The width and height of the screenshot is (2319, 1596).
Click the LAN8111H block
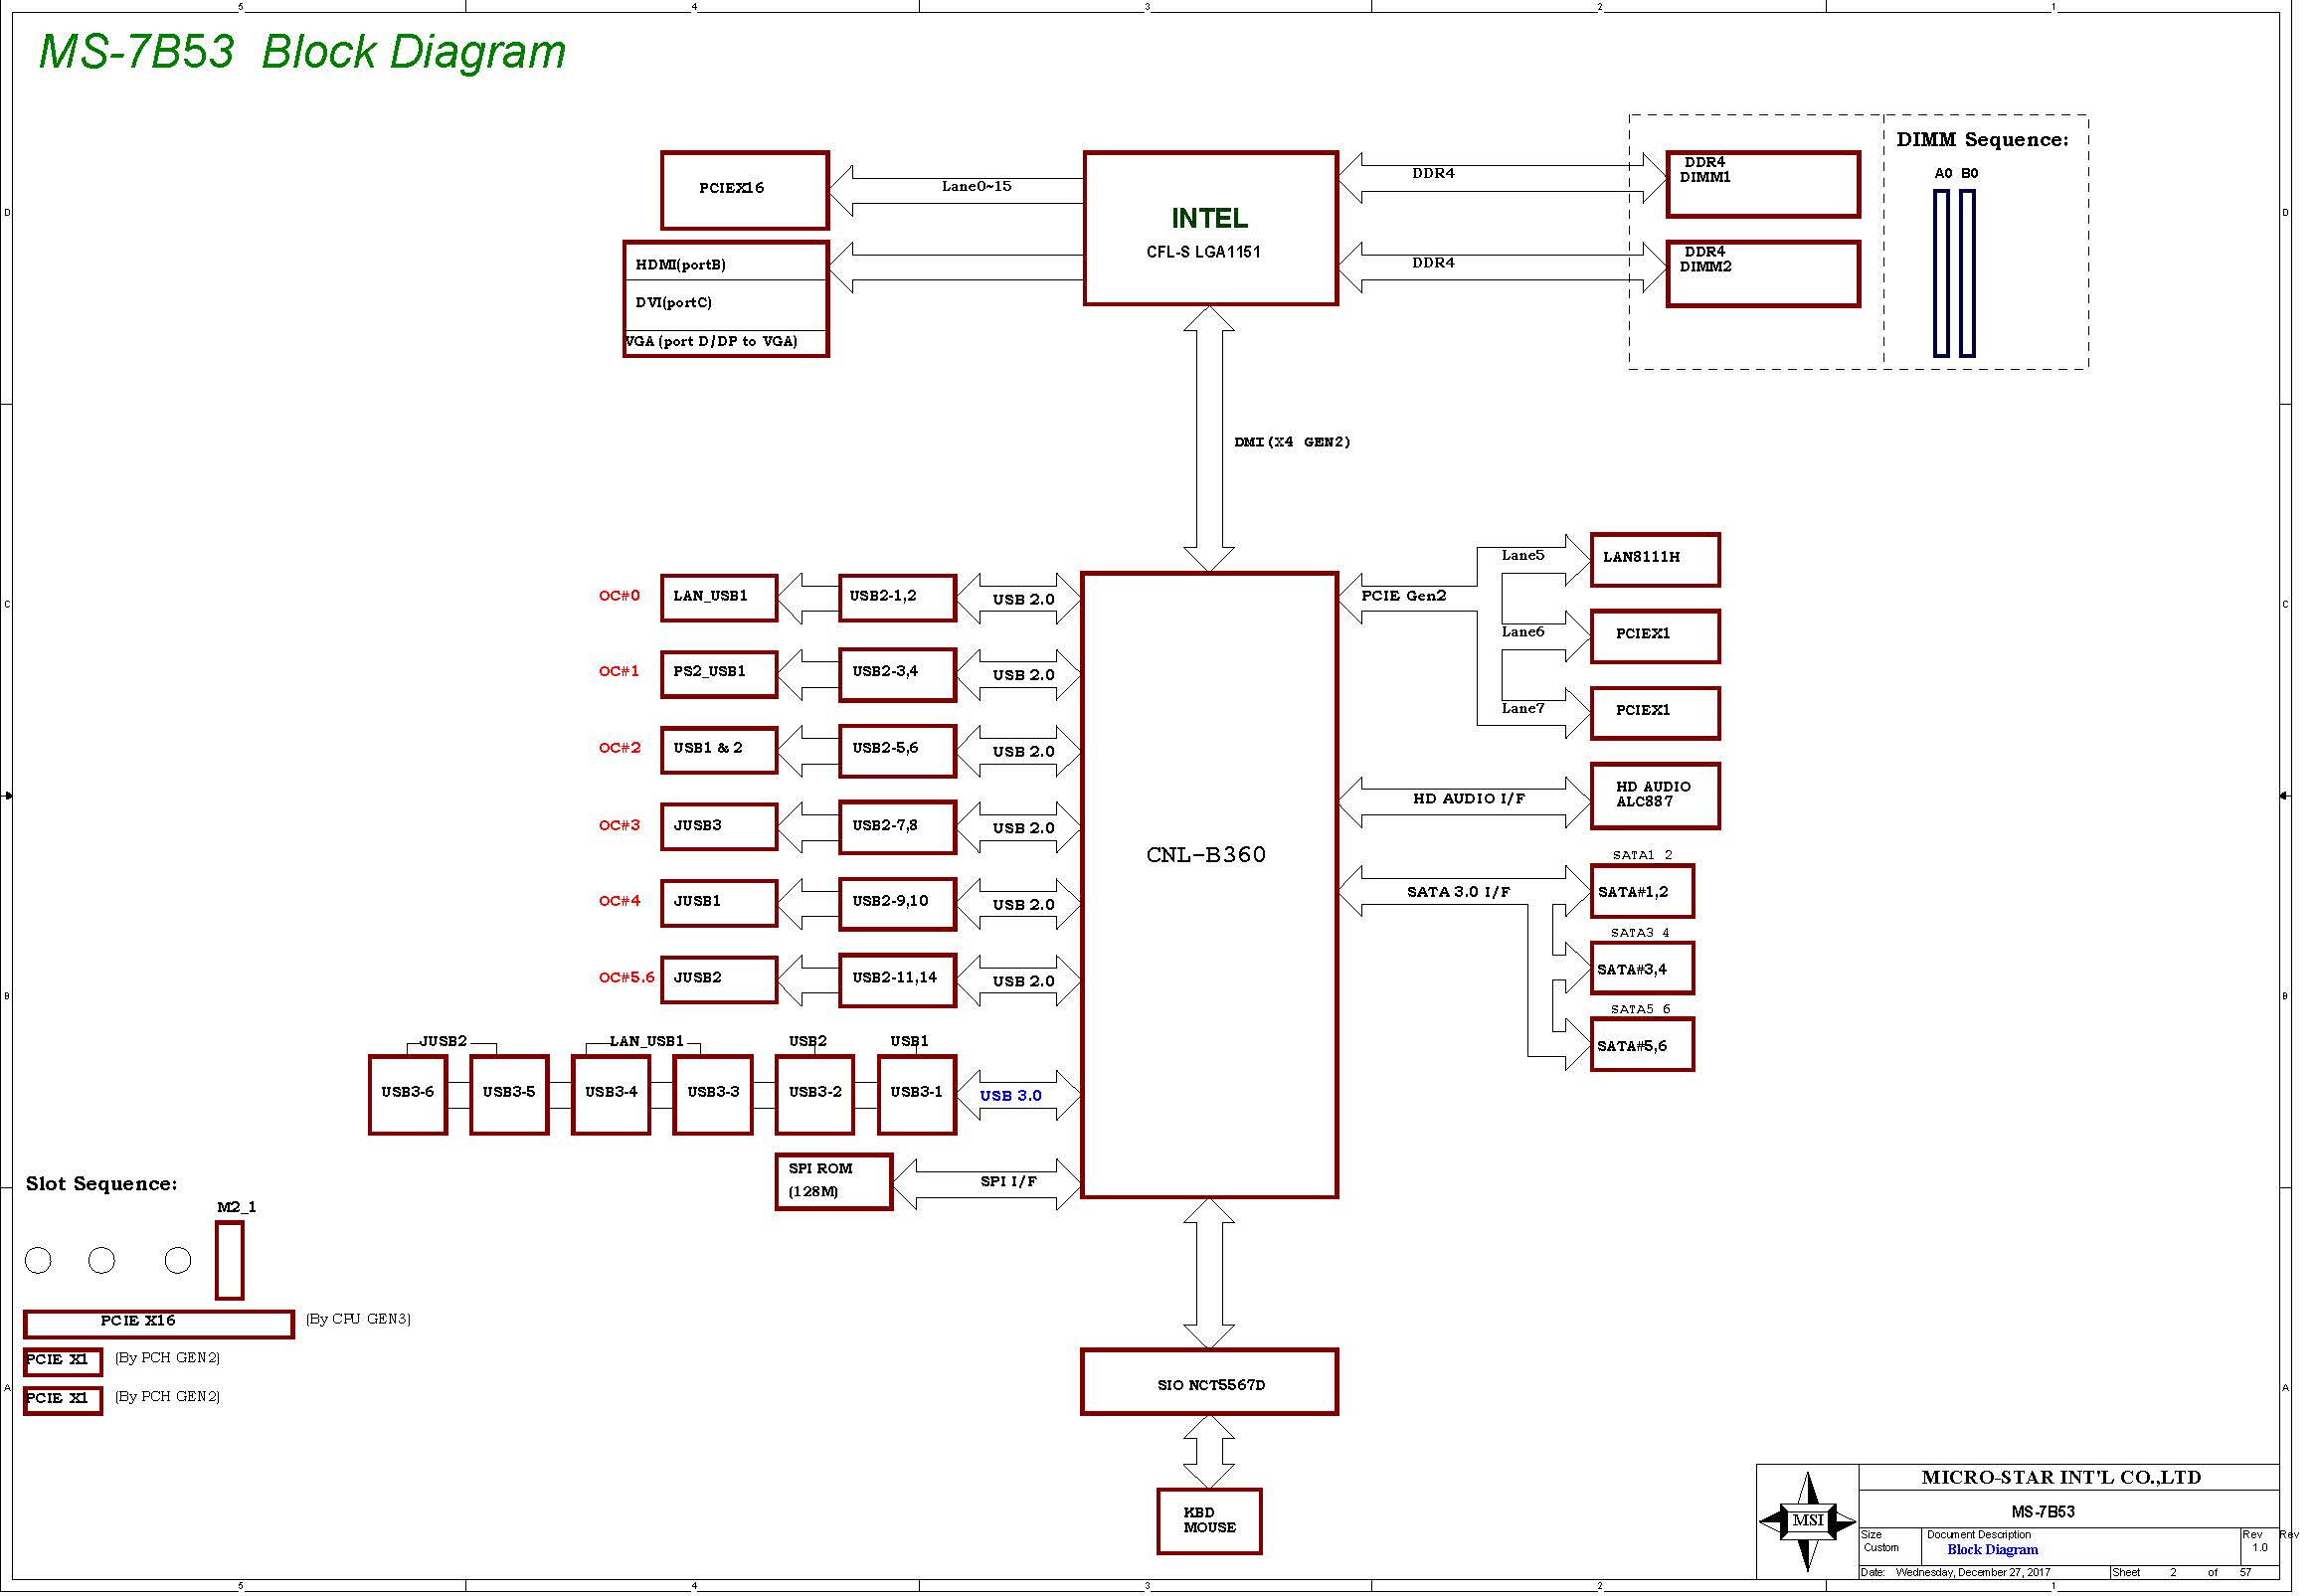coord(1654,559)
